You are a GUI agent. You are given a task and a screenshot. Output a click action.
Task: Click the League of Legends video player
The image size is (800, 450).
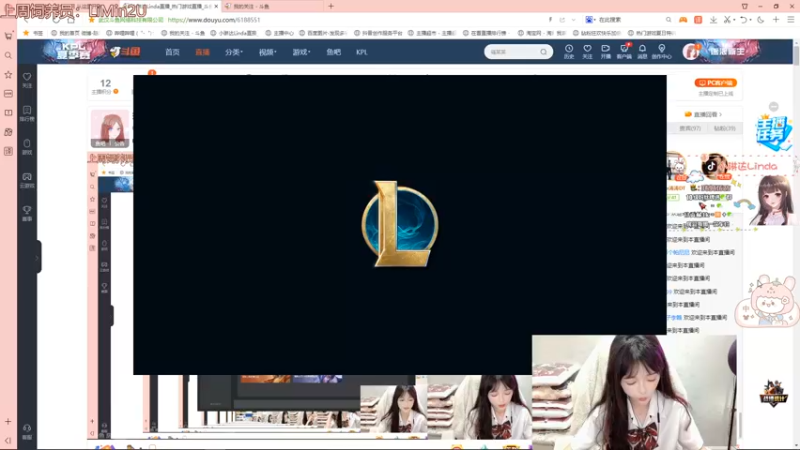point(399,224)
